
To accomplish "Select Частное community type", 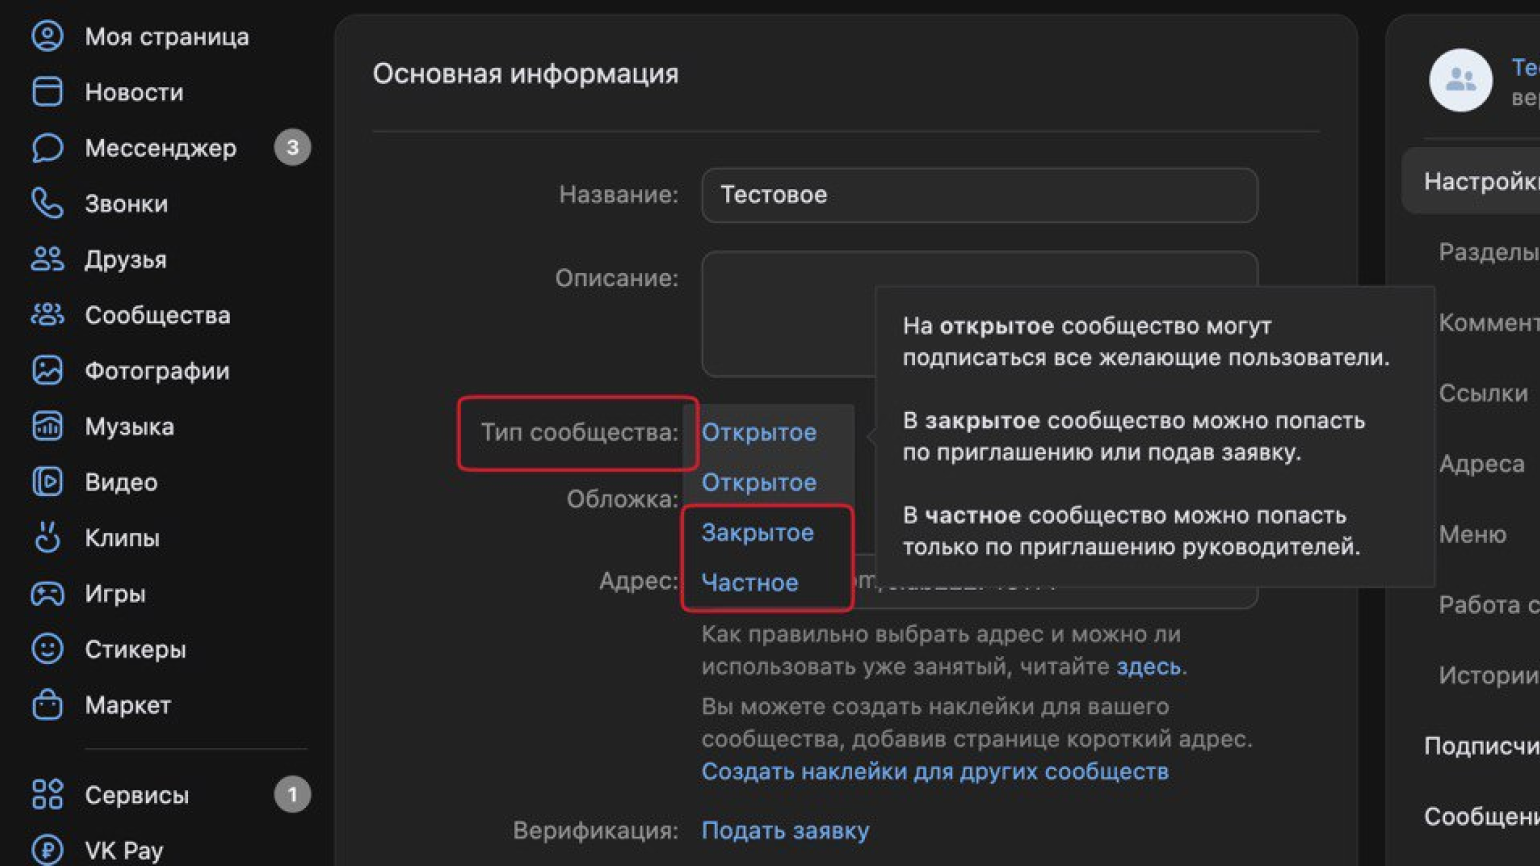I will [750, 583].
